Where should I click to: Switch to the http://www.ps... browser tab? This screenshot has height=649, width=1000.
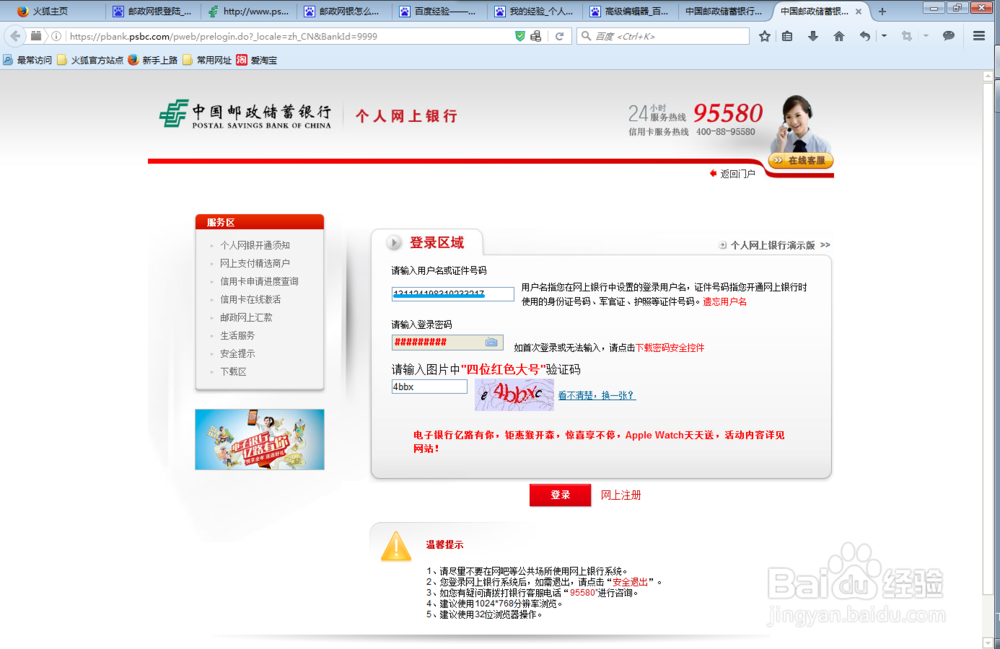(249, 11)
